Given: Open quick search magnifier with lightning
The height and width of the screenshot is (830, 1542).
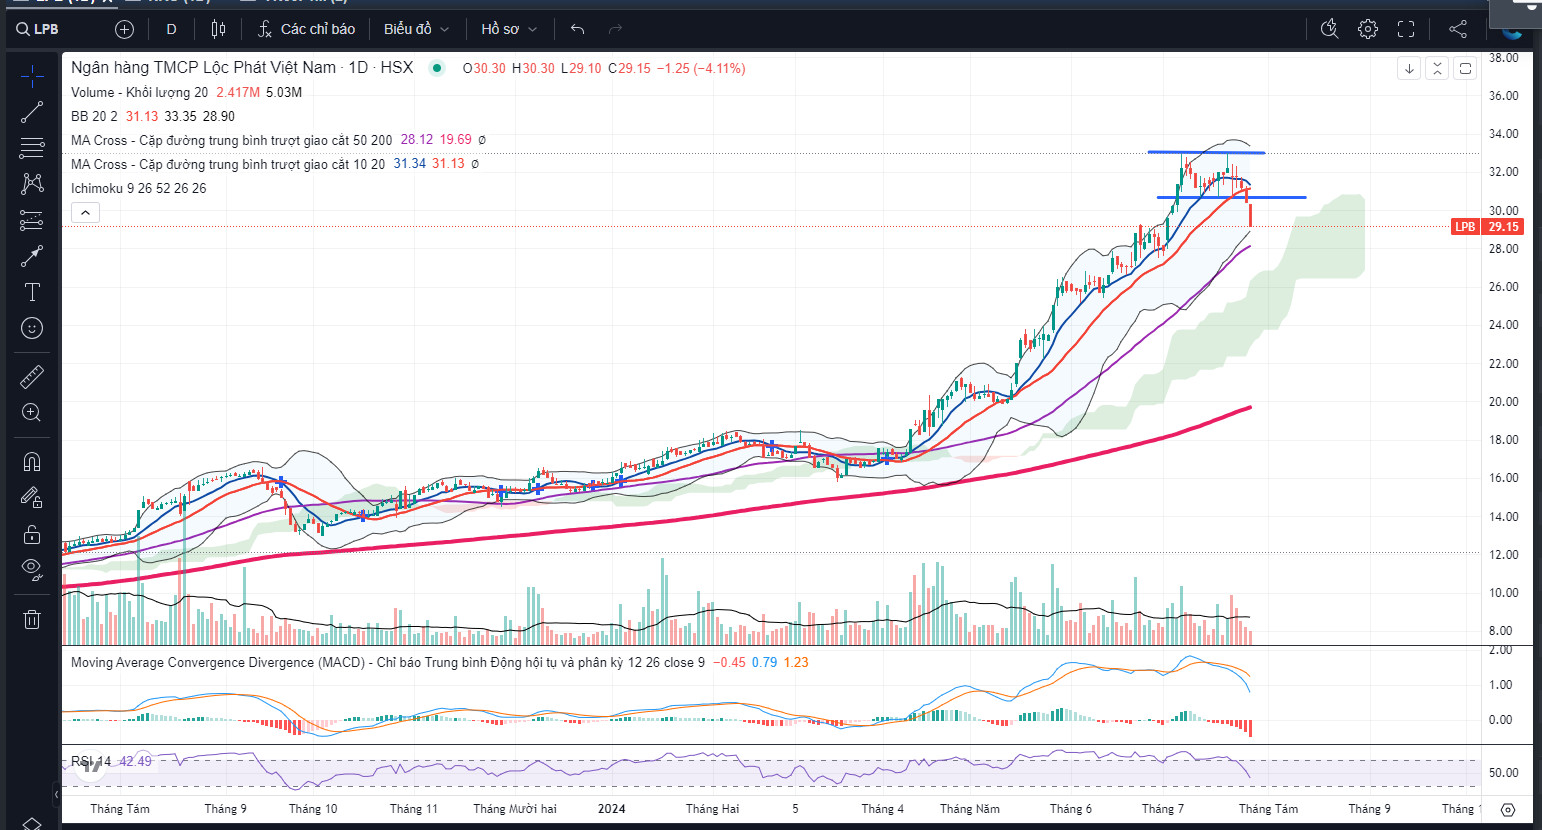Looking at the screenshot, I should (x=1329, y=29).
